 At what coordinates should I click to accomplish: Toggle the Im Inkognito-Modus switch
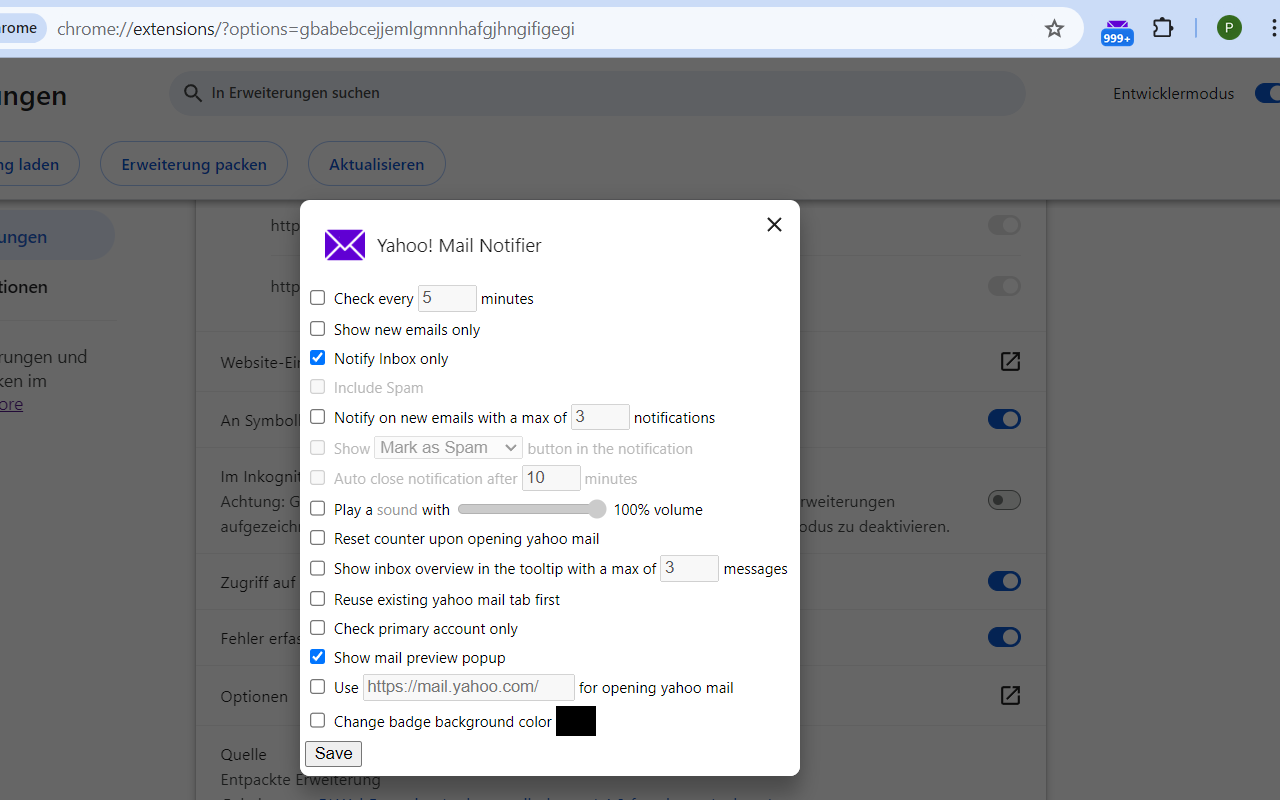(x=1004, y=500)
